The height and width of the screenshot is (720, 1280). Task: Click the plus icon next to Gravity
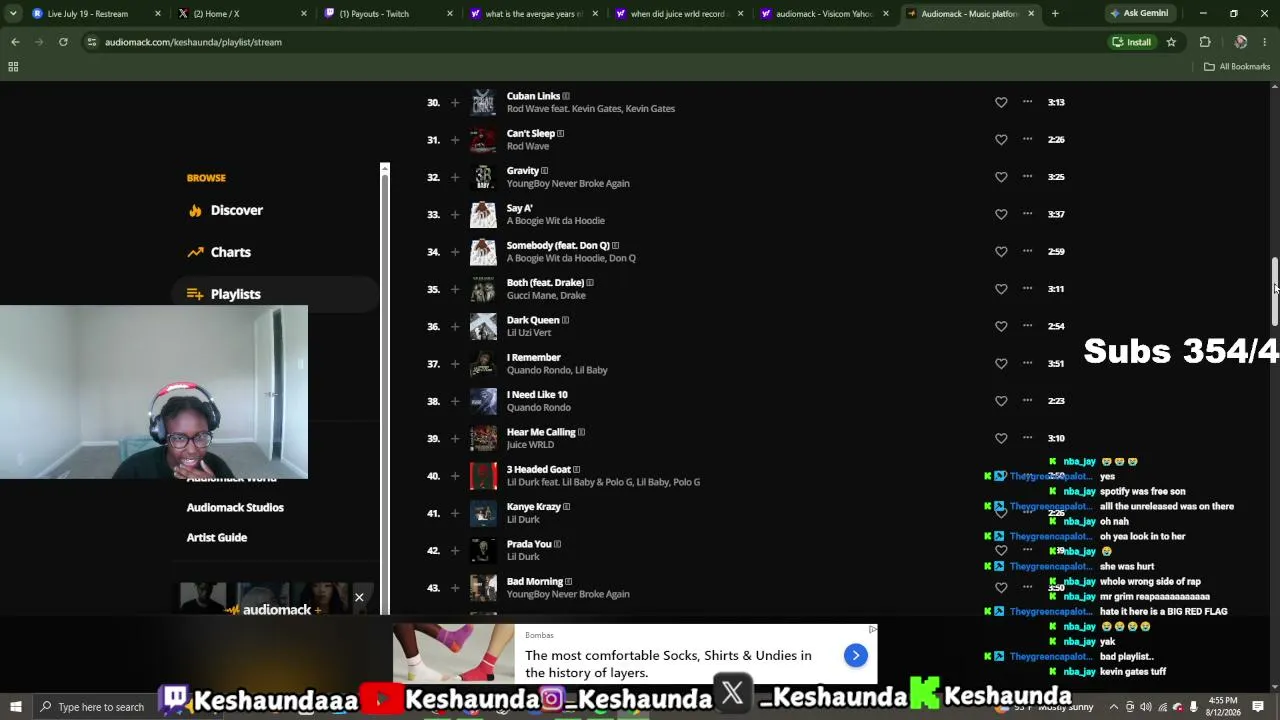point(455,177)
